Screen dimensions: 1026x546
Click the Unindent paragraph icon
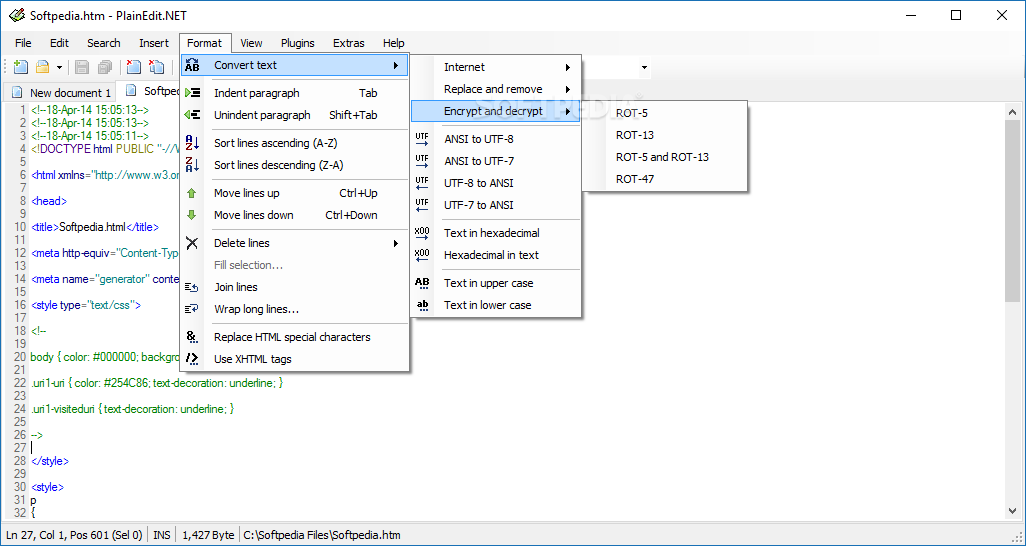pyautogui.click(x=192, y=115)
